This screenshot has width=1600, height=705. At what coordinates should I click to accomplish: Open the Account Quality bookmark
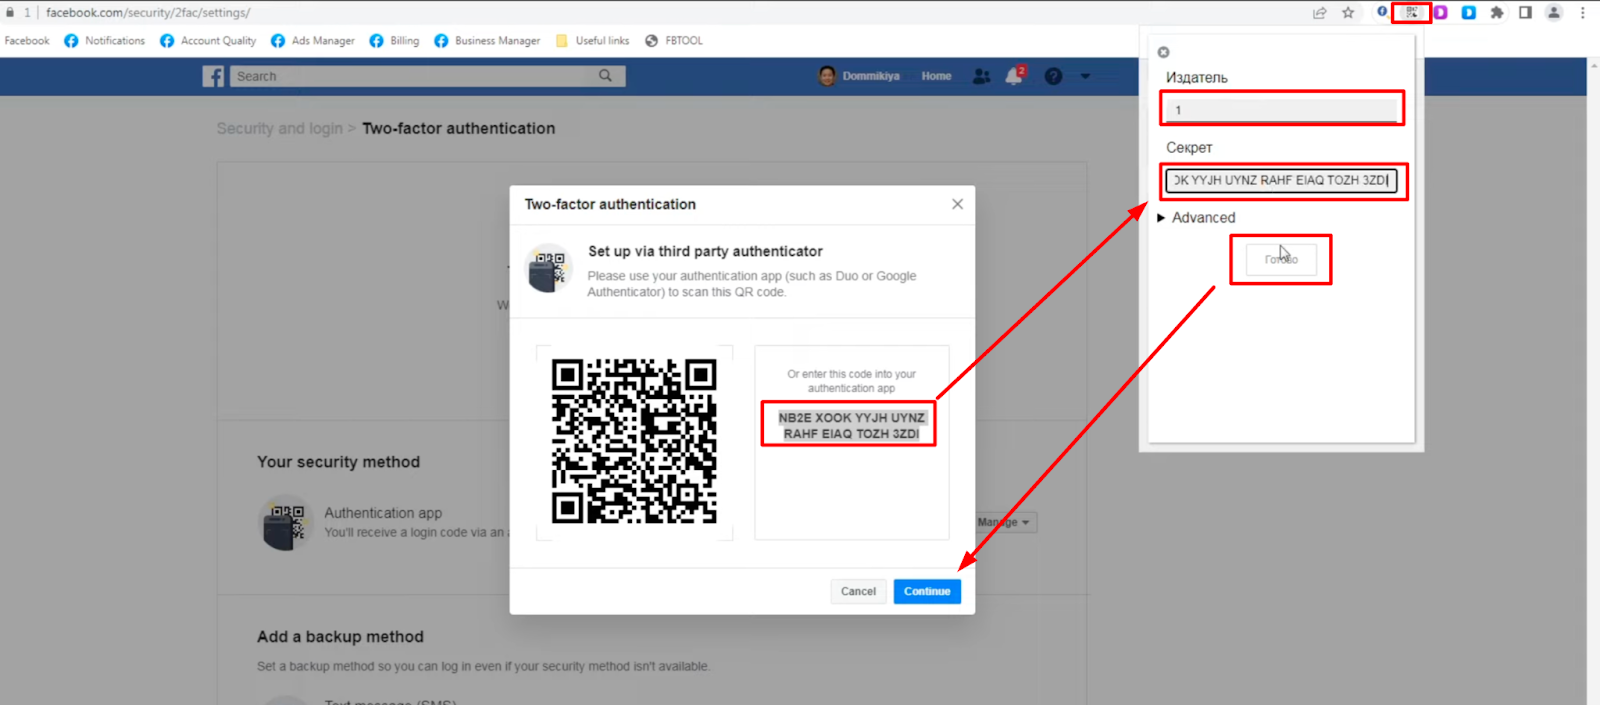click(208, 41)
